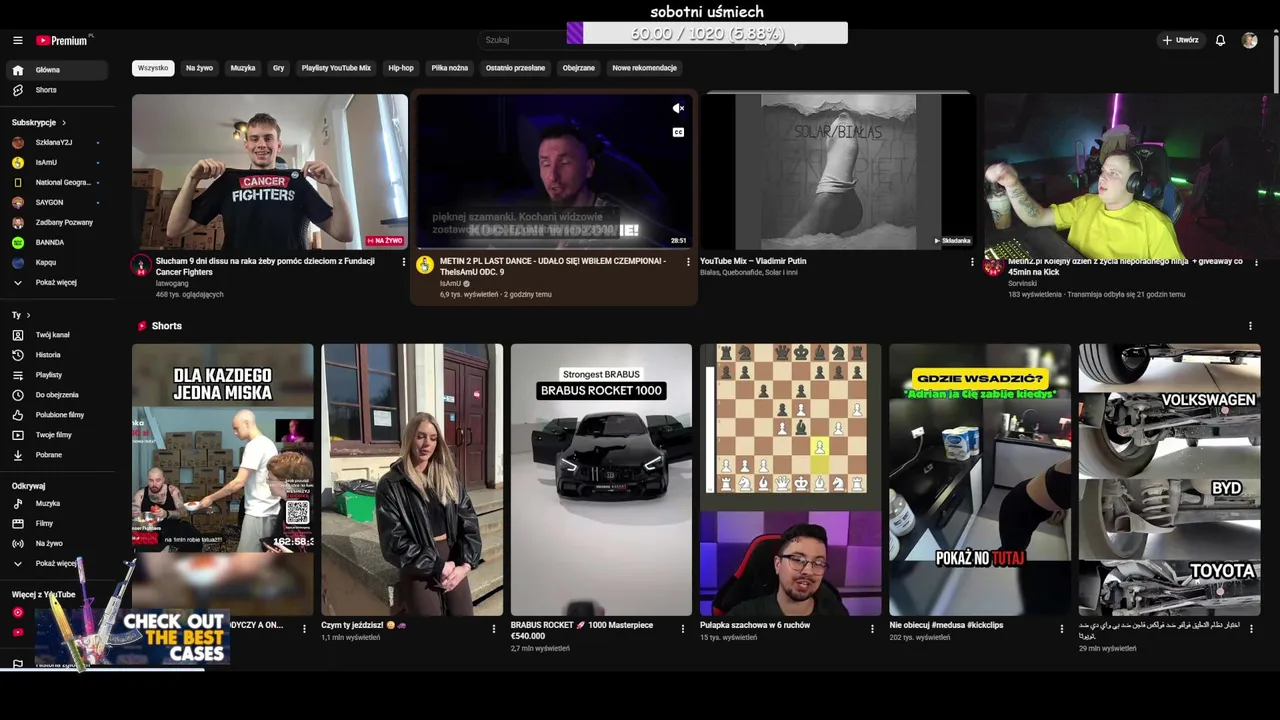This screenshot has width=1280, height=720.
Task: Open Metin2.pl video title link
Action: point(1125,266)
